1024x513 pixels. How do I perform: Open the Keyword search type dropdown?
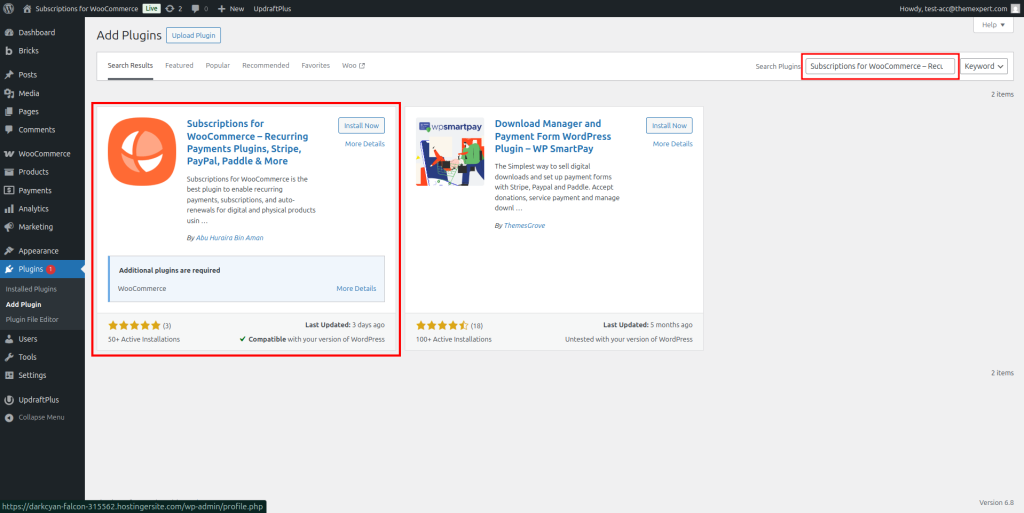point(984,66)
